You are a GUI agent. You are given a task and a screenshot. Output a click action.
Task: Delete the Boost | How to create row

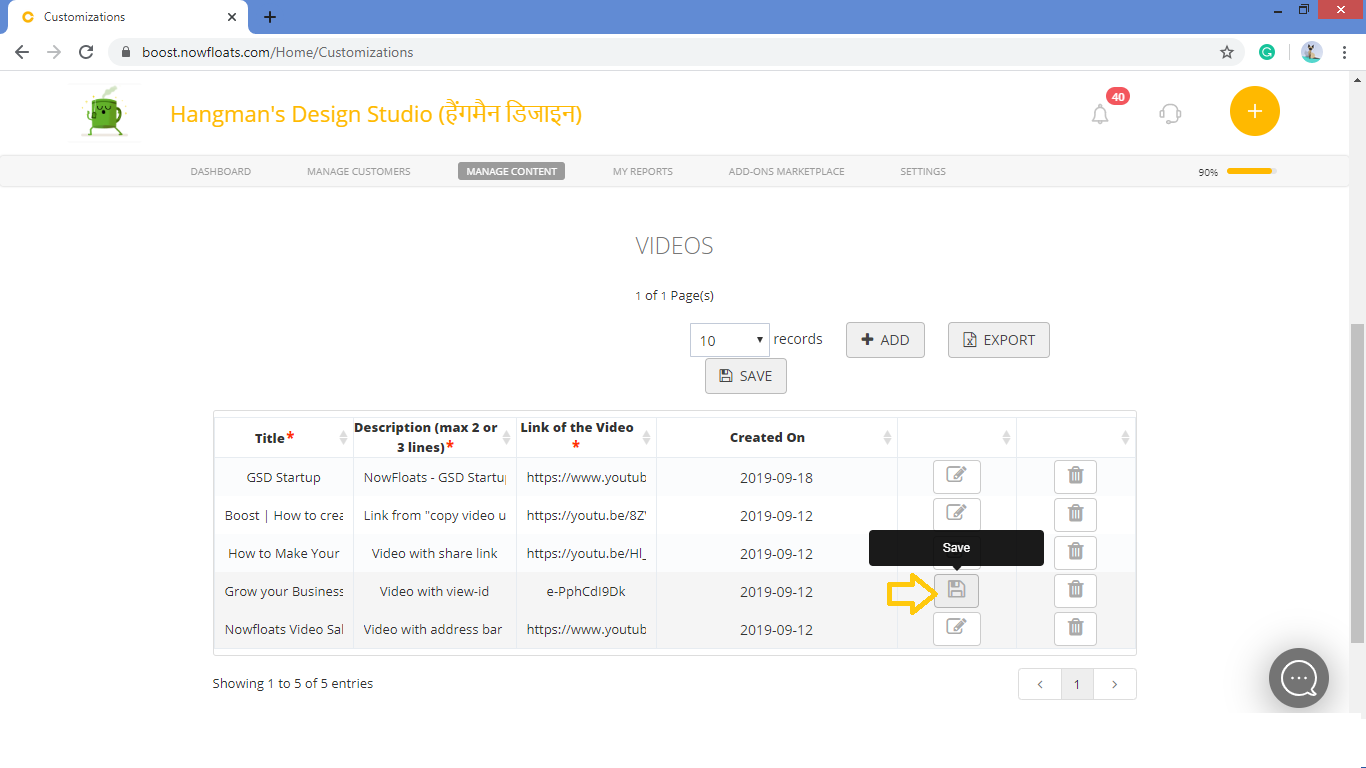(1076, 515)
